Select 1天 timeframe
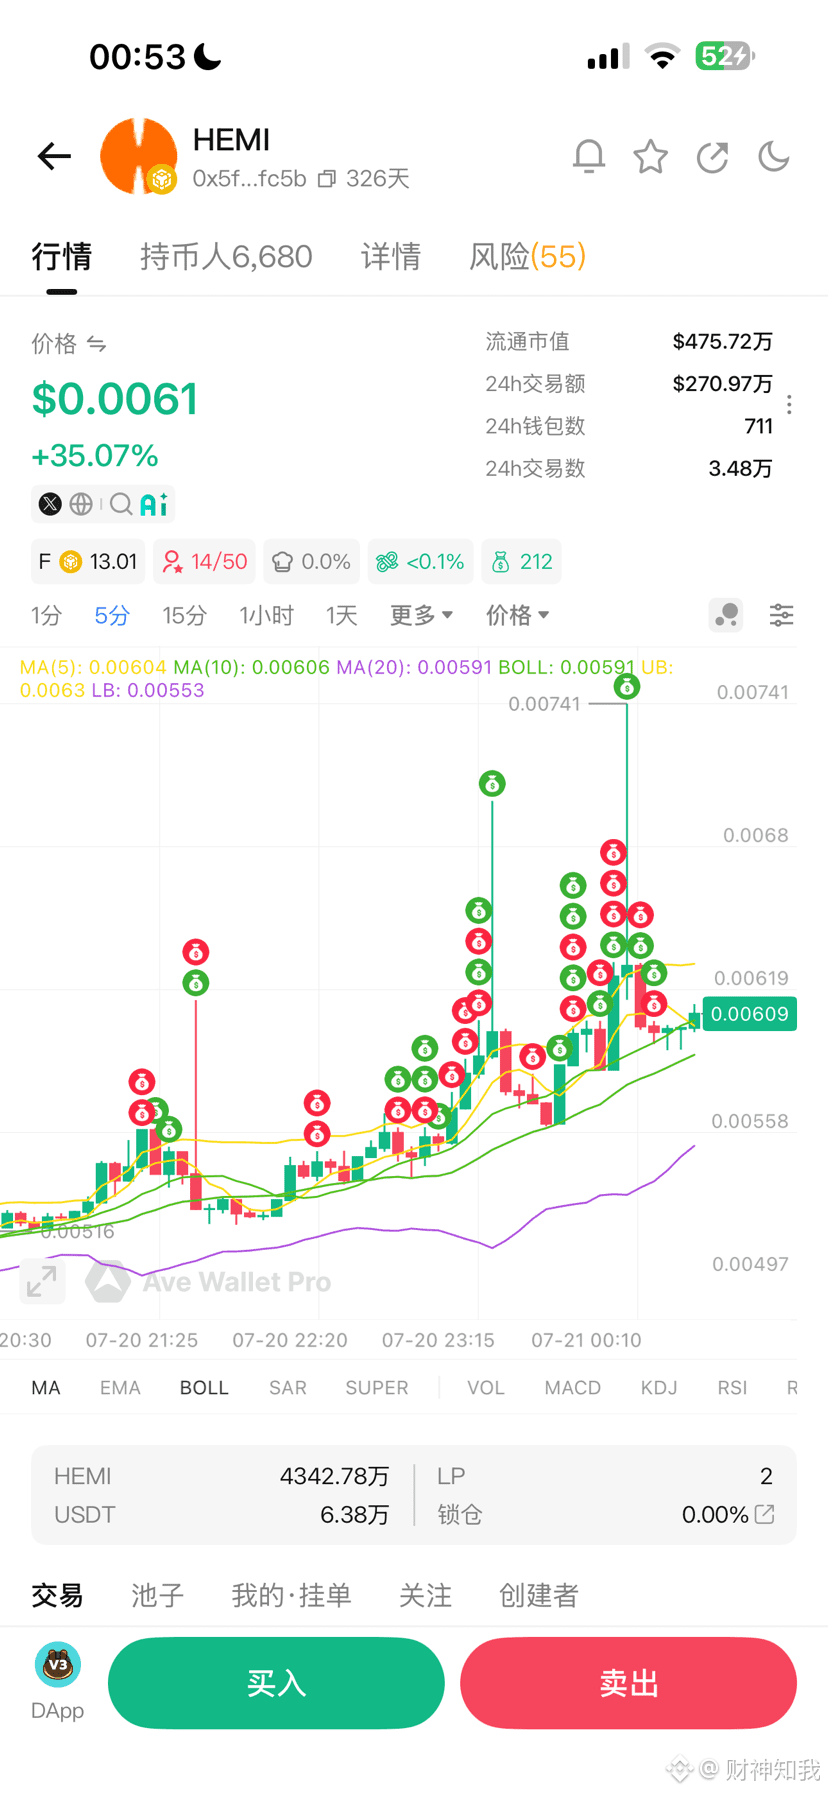Image resolution: width=828 pixels, height=1795 pixels. (x=341, y=615)
